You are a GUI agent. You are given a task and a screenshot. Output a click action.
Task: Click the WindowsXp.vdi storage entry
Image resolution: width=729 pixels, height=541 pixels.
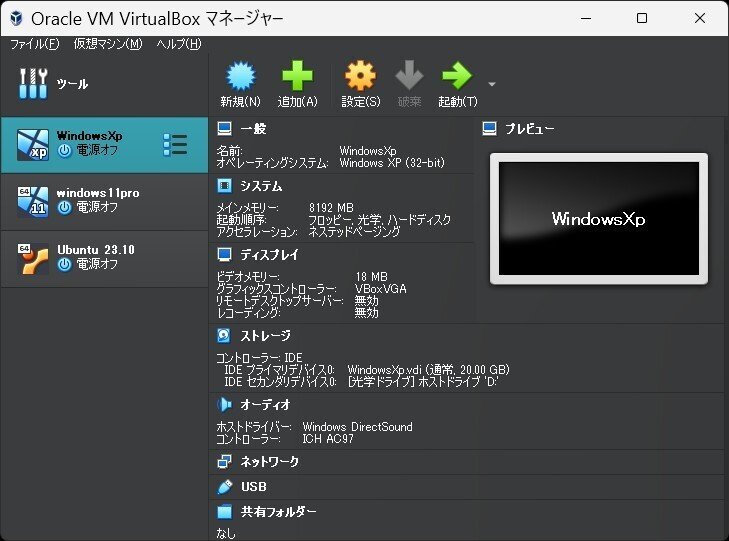429,370
